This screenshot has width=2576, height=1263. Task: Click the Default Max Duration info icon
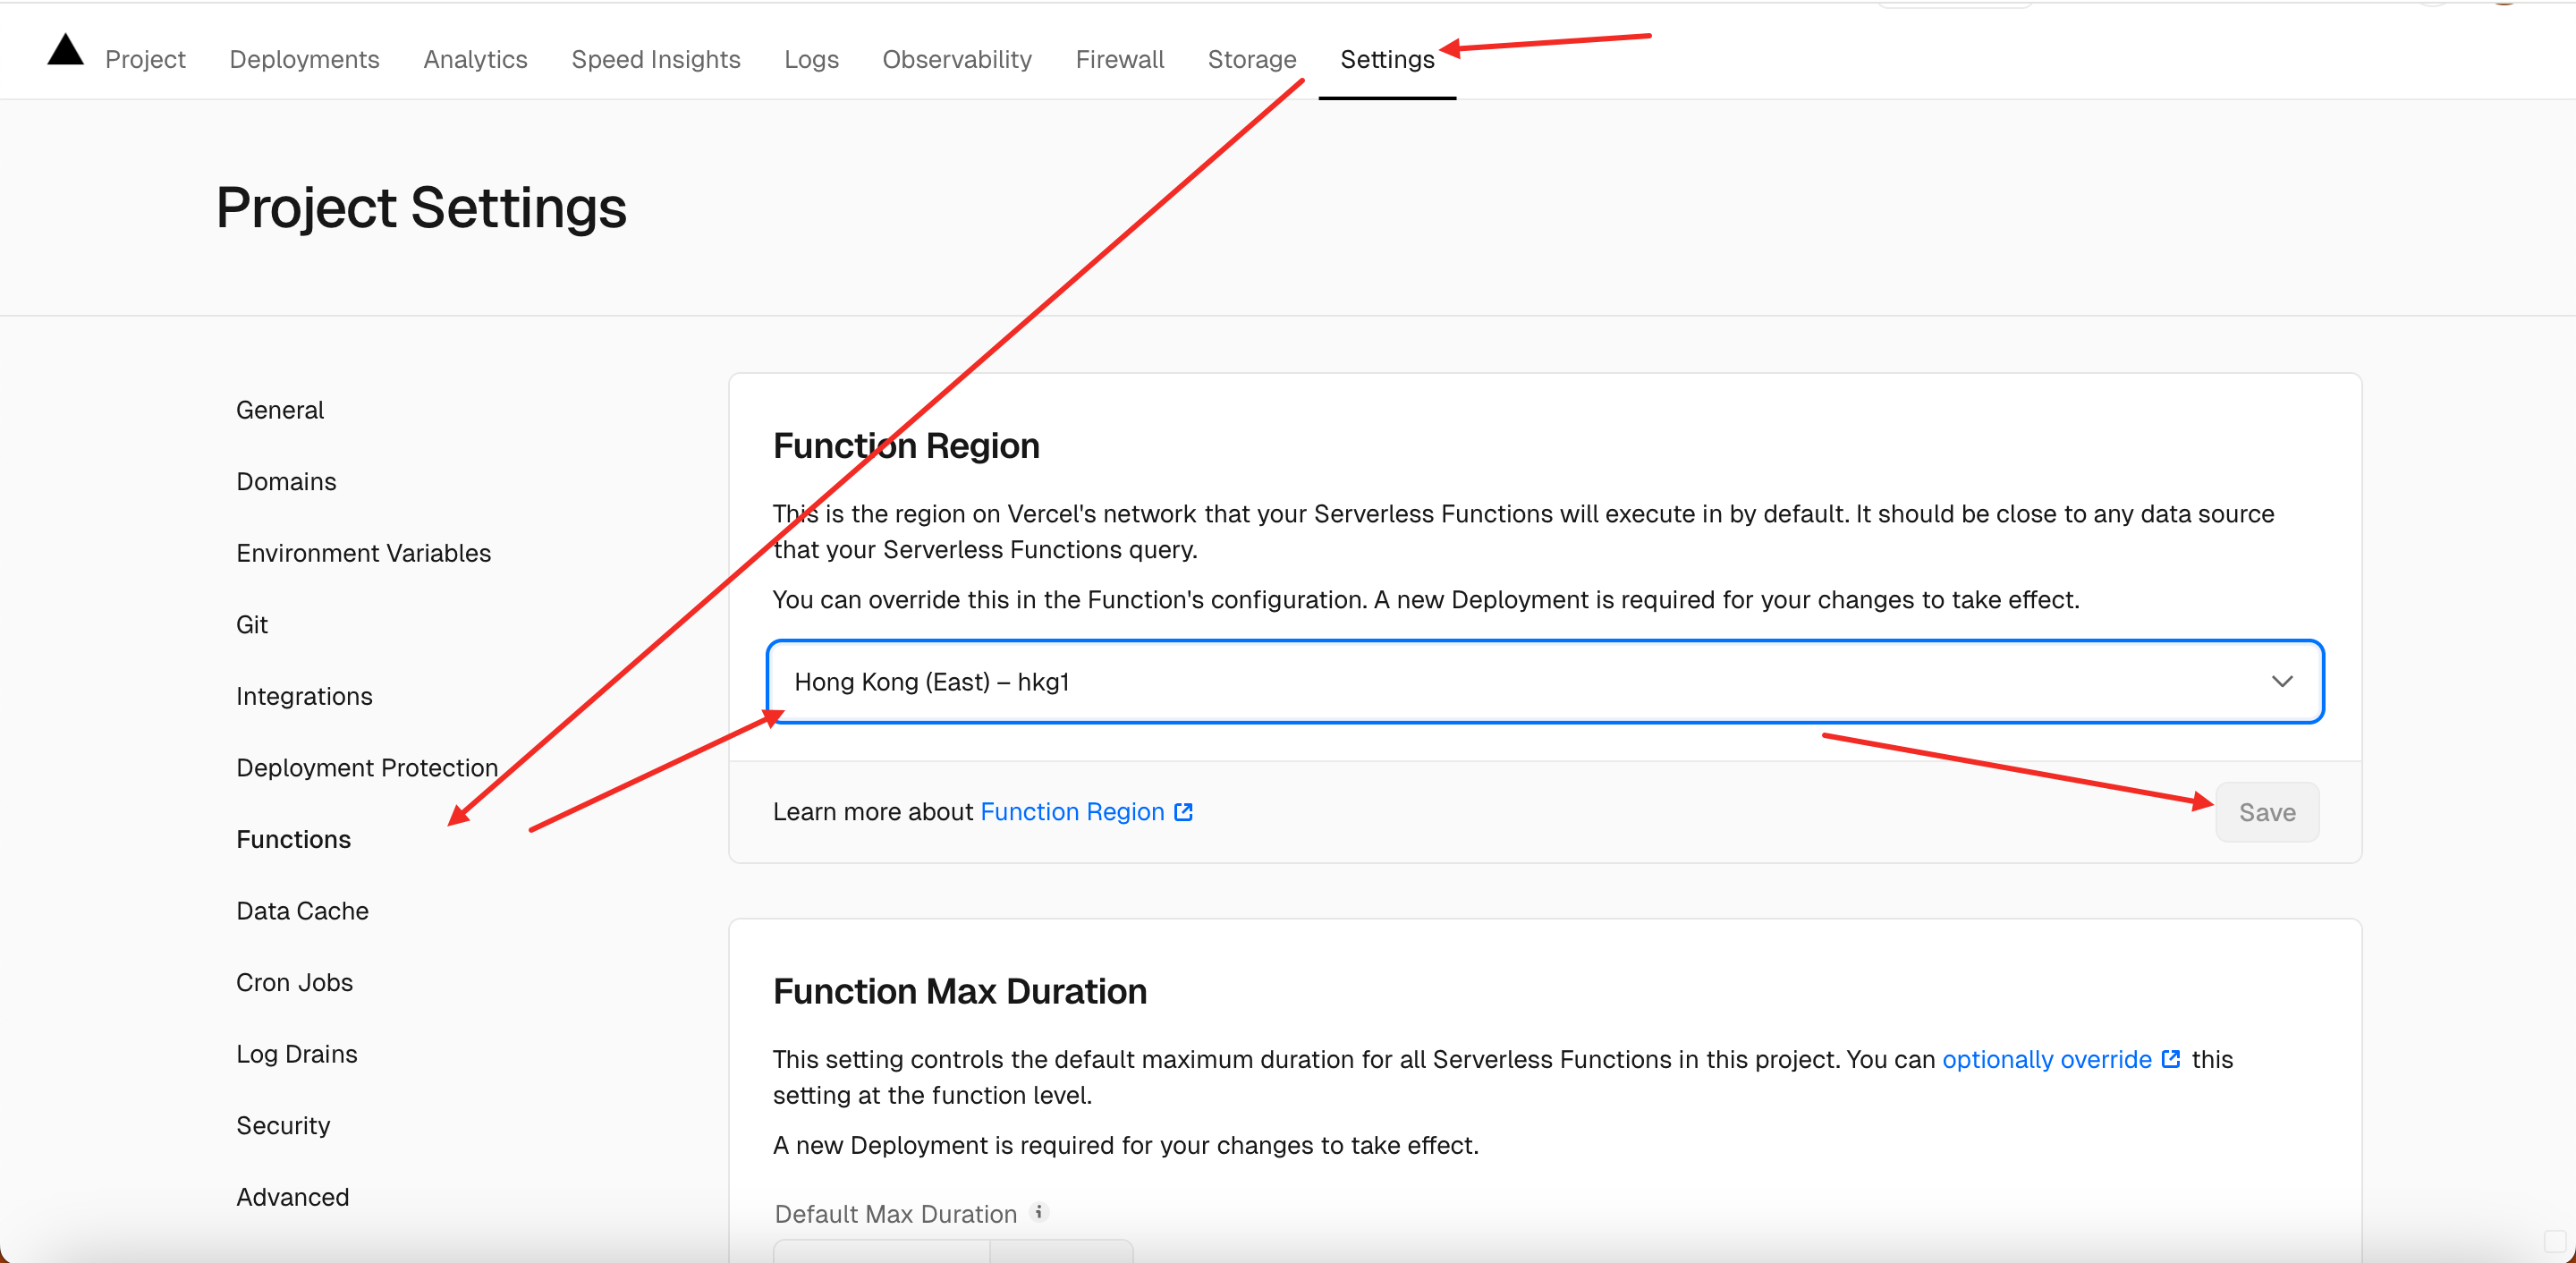[1040, 1212]
